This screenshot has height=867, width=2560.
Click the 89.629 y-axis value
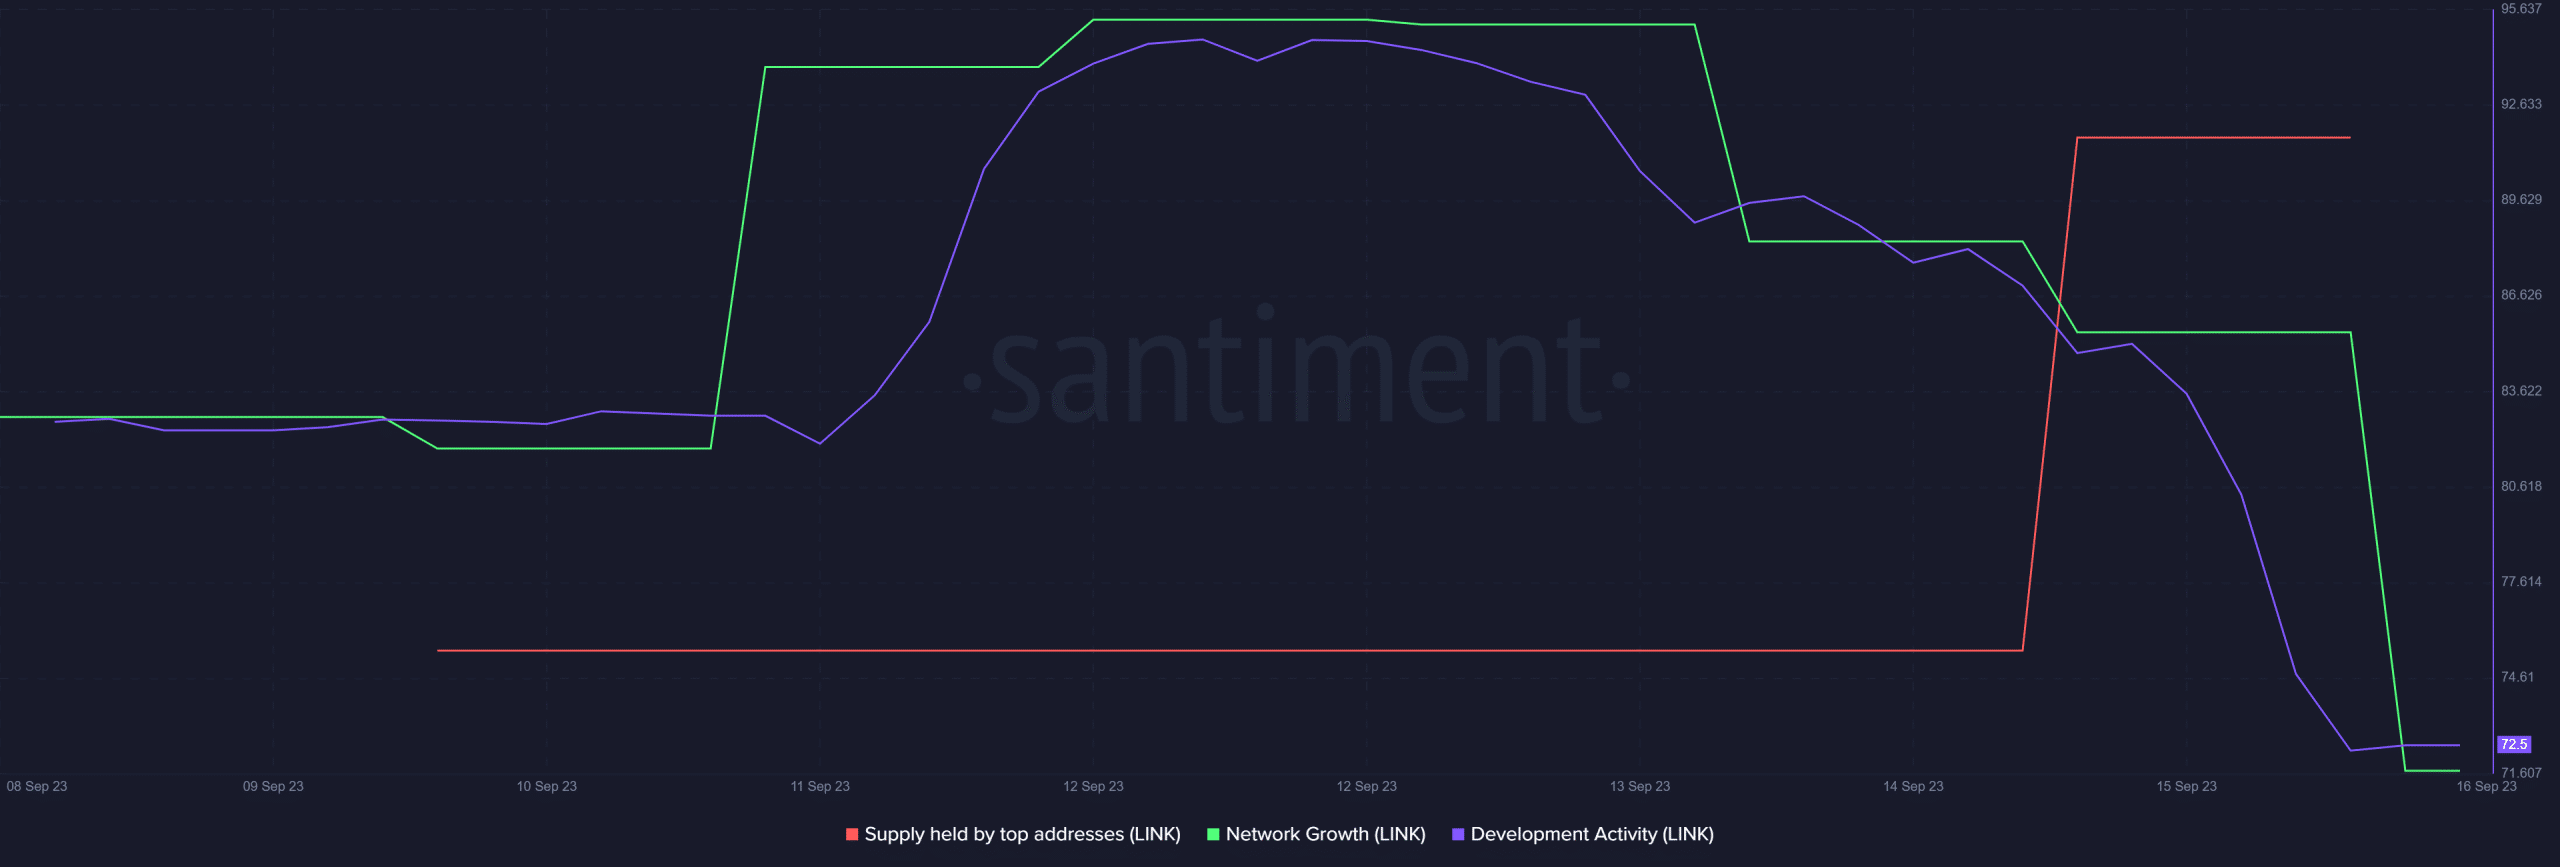pos(2521,200)
